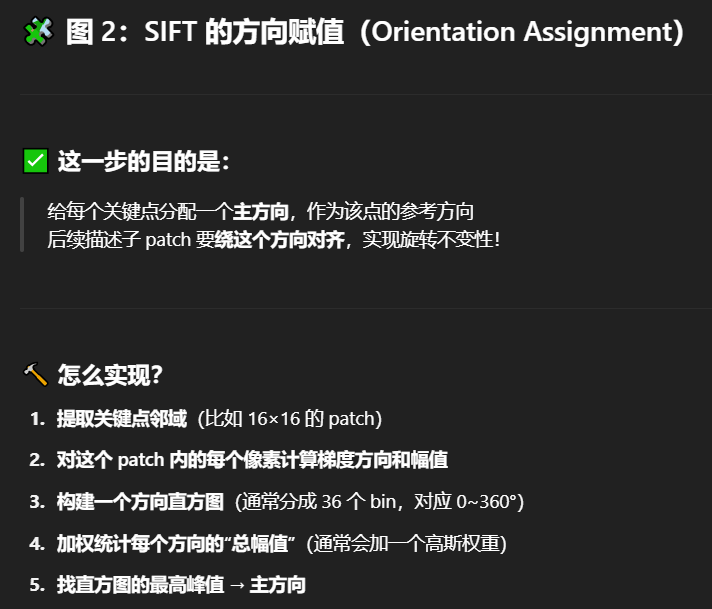Click the crossed tools emoji in the title

click(37, 33)
